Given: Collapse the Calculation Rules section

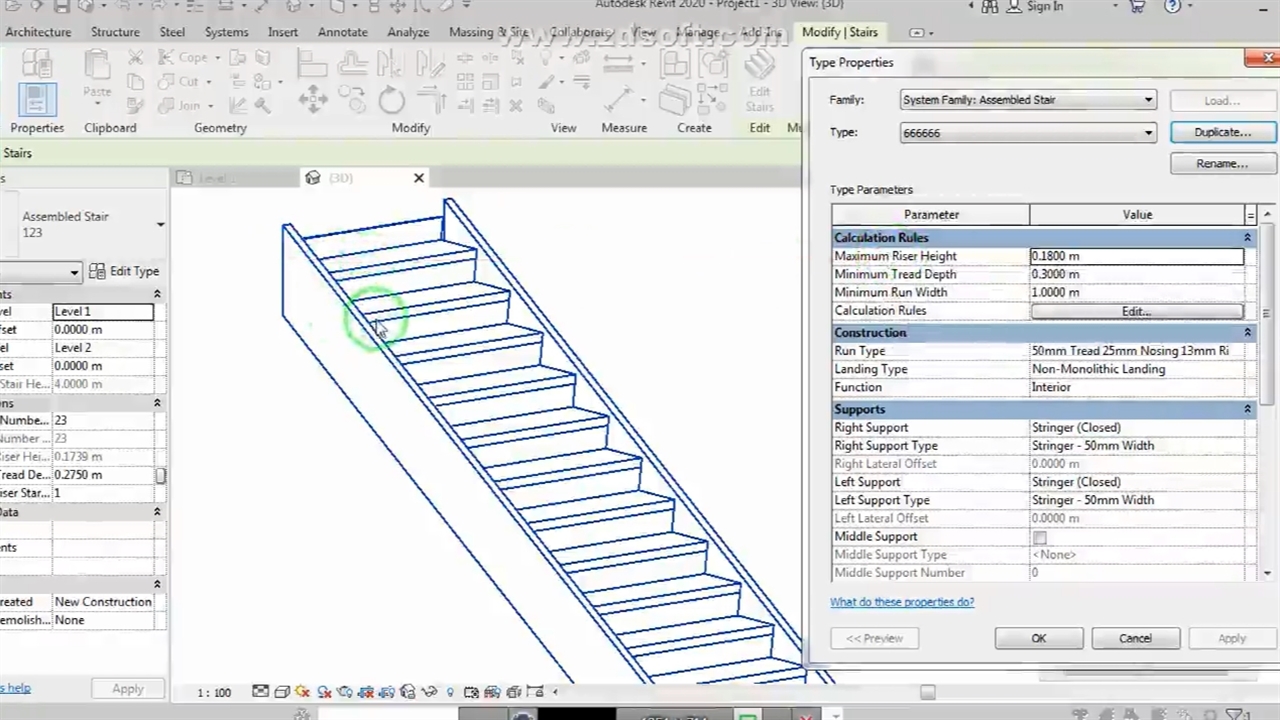Looking at the screenshot, I should tap(1247, 238).
